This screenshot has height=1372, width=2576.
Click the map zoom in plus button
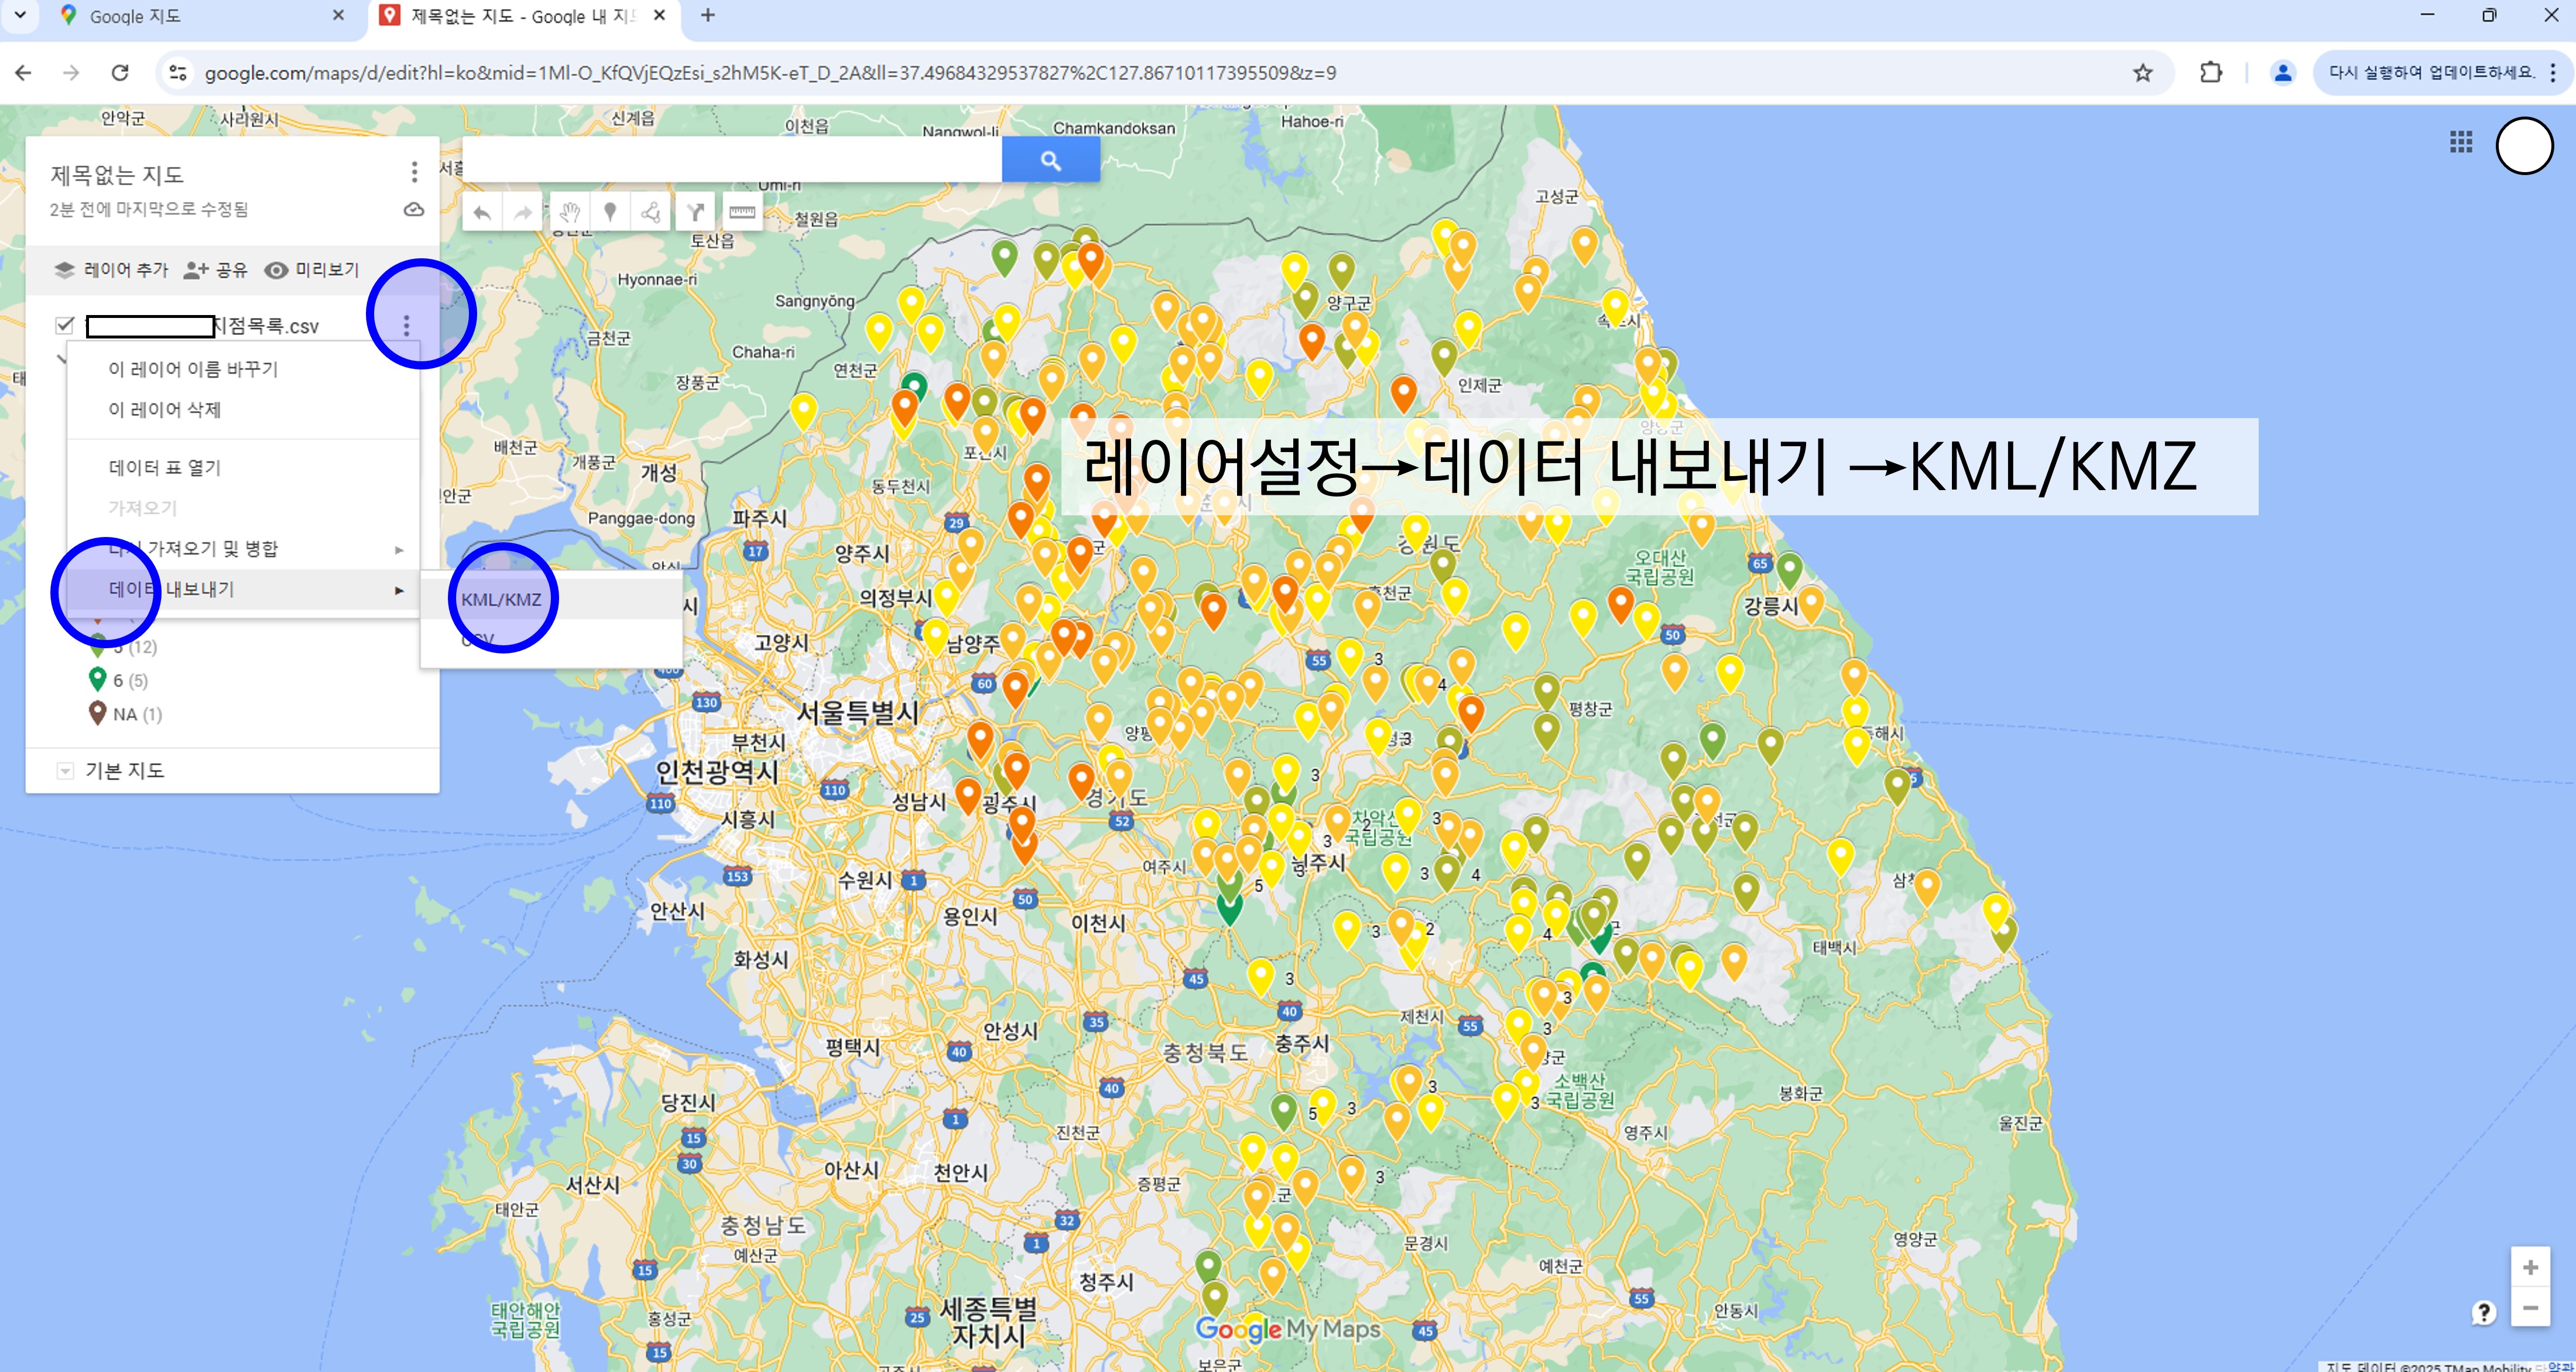click(2530, 1268)
